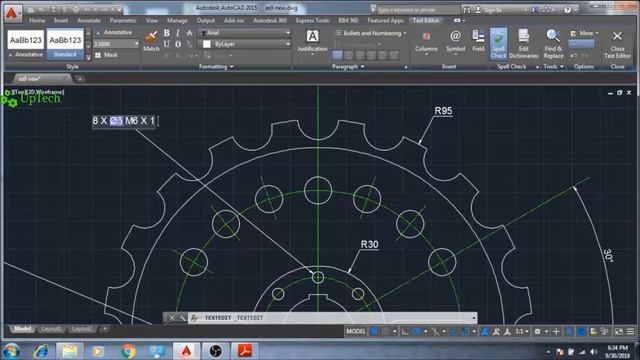This screenshot has height=360, width=640.
Task: Toggle Annotative text option
Action: (x=114, y=32)
